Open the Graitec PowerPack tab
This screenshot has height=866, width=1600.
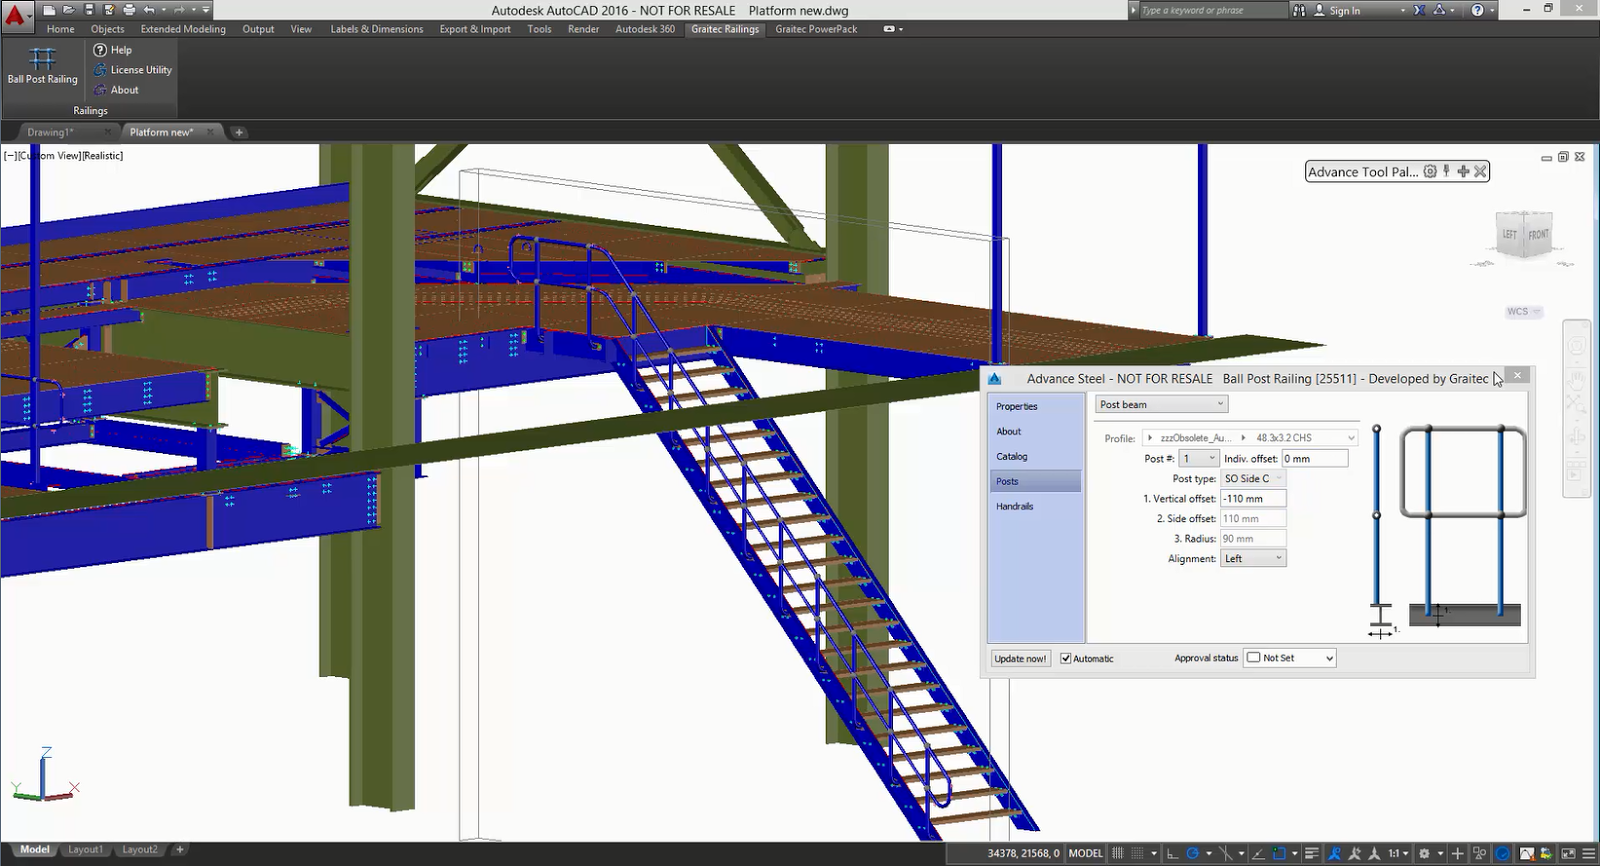tap(816, 29)
